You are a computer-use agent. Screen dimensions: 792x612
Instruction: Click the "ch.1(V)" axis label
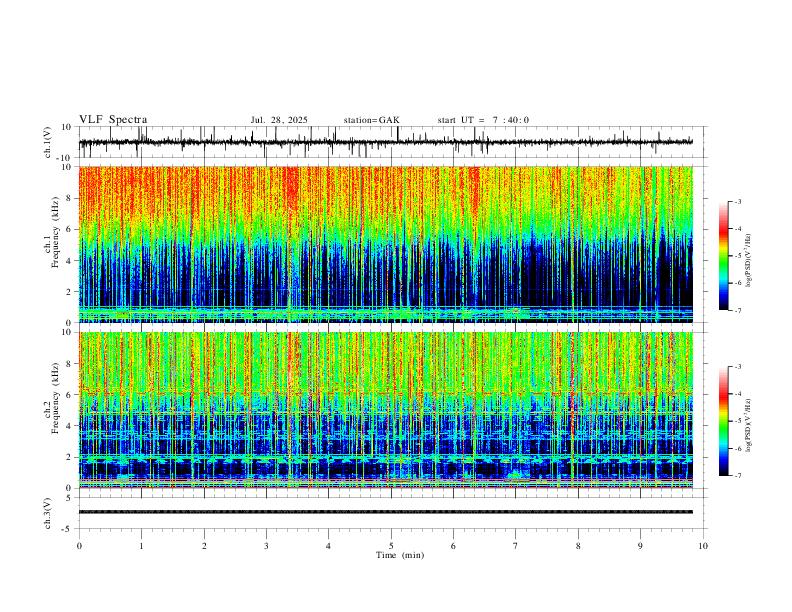click(49, 142)
